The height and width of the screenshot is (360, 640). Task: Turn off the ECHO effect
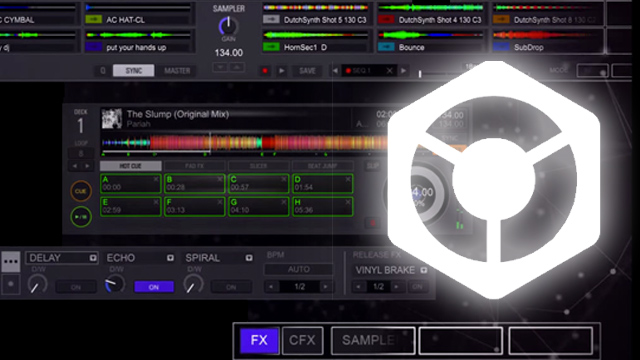[154, 287]
